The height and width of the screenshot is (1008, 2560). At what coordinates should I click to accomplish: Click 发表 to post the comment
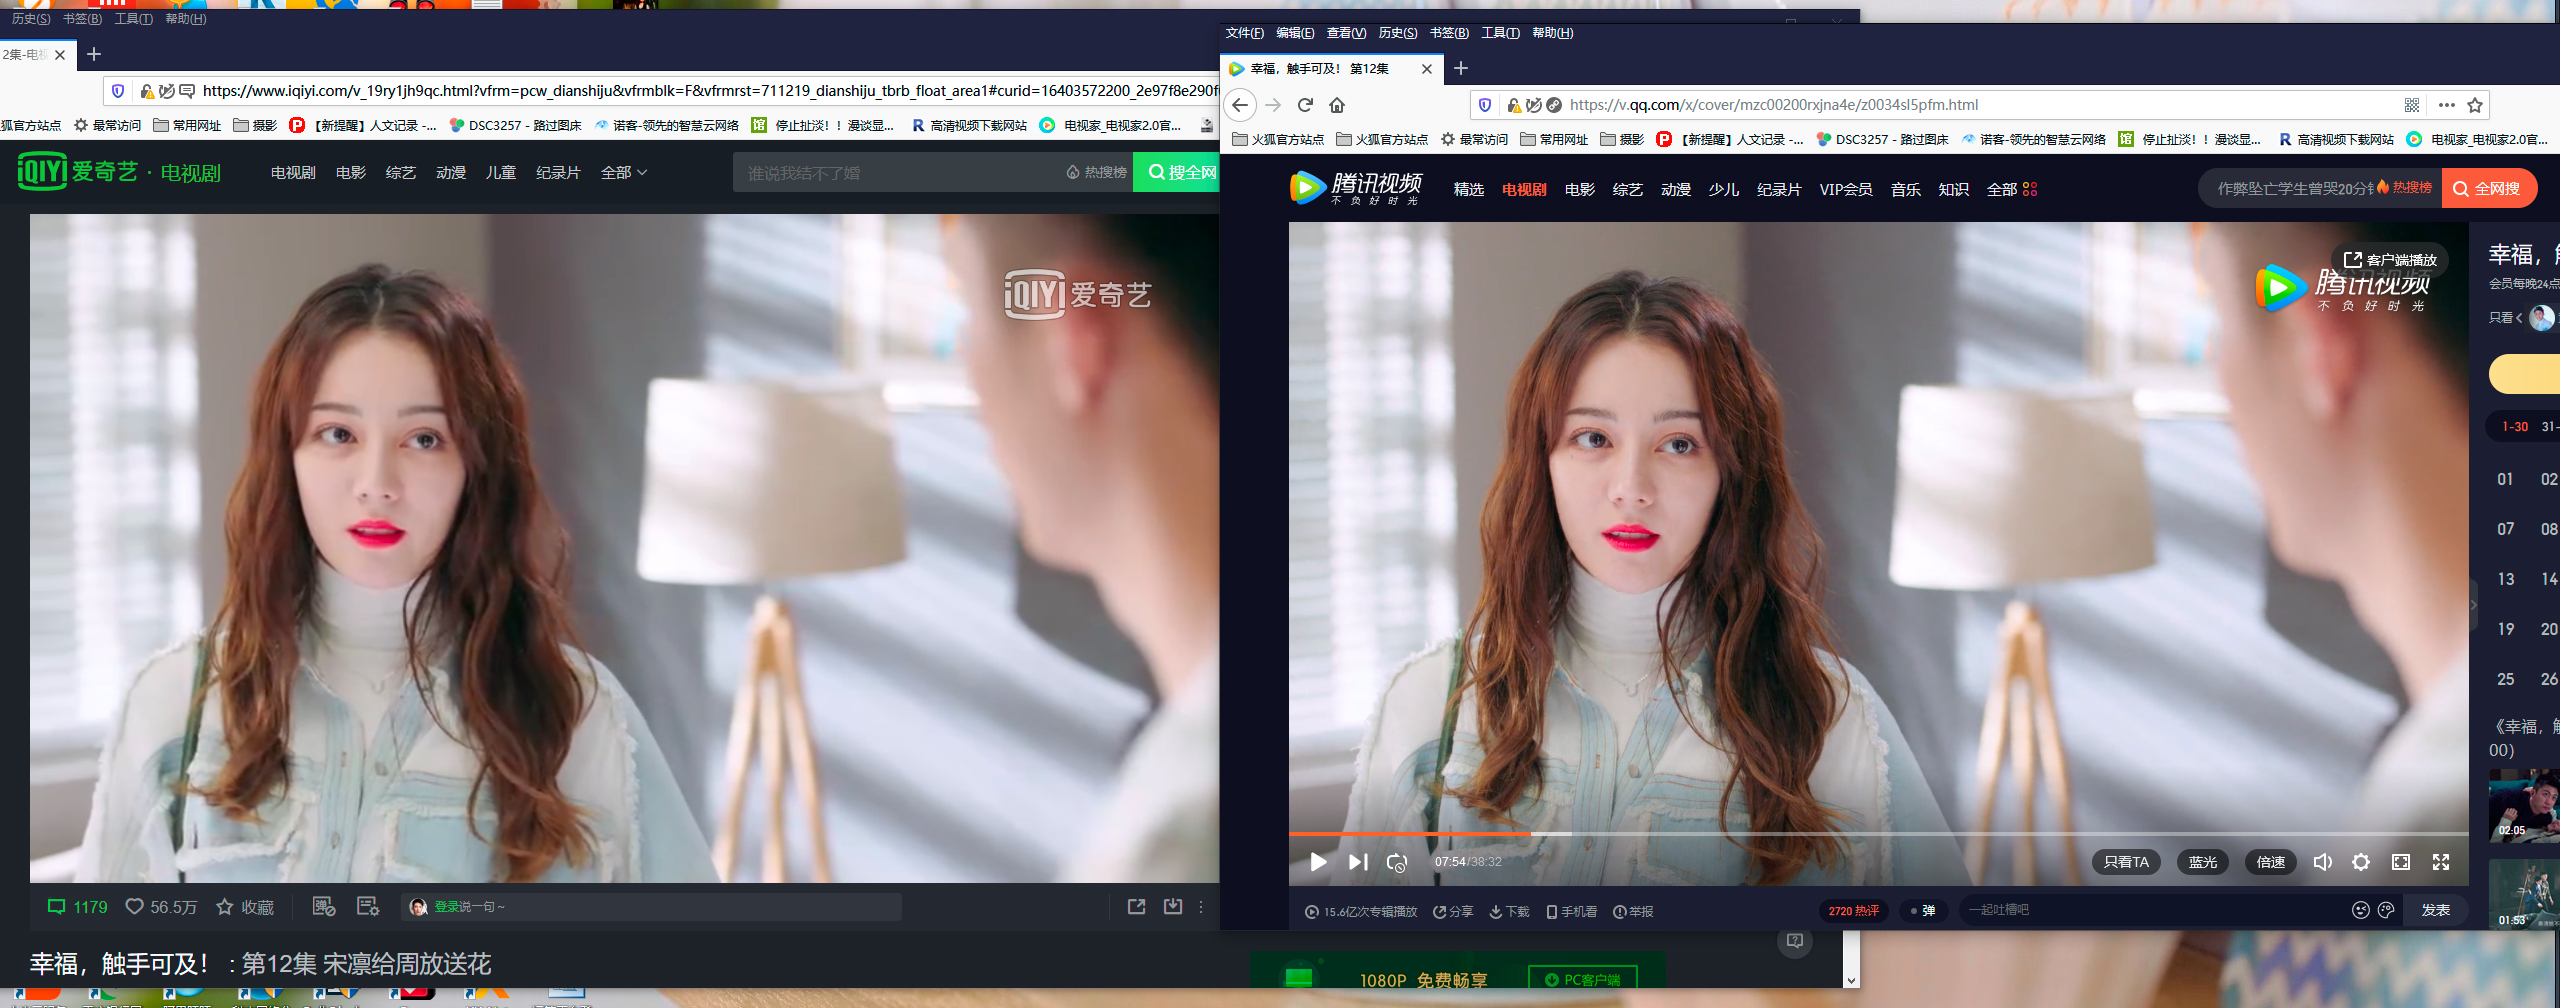[2435, 910]
